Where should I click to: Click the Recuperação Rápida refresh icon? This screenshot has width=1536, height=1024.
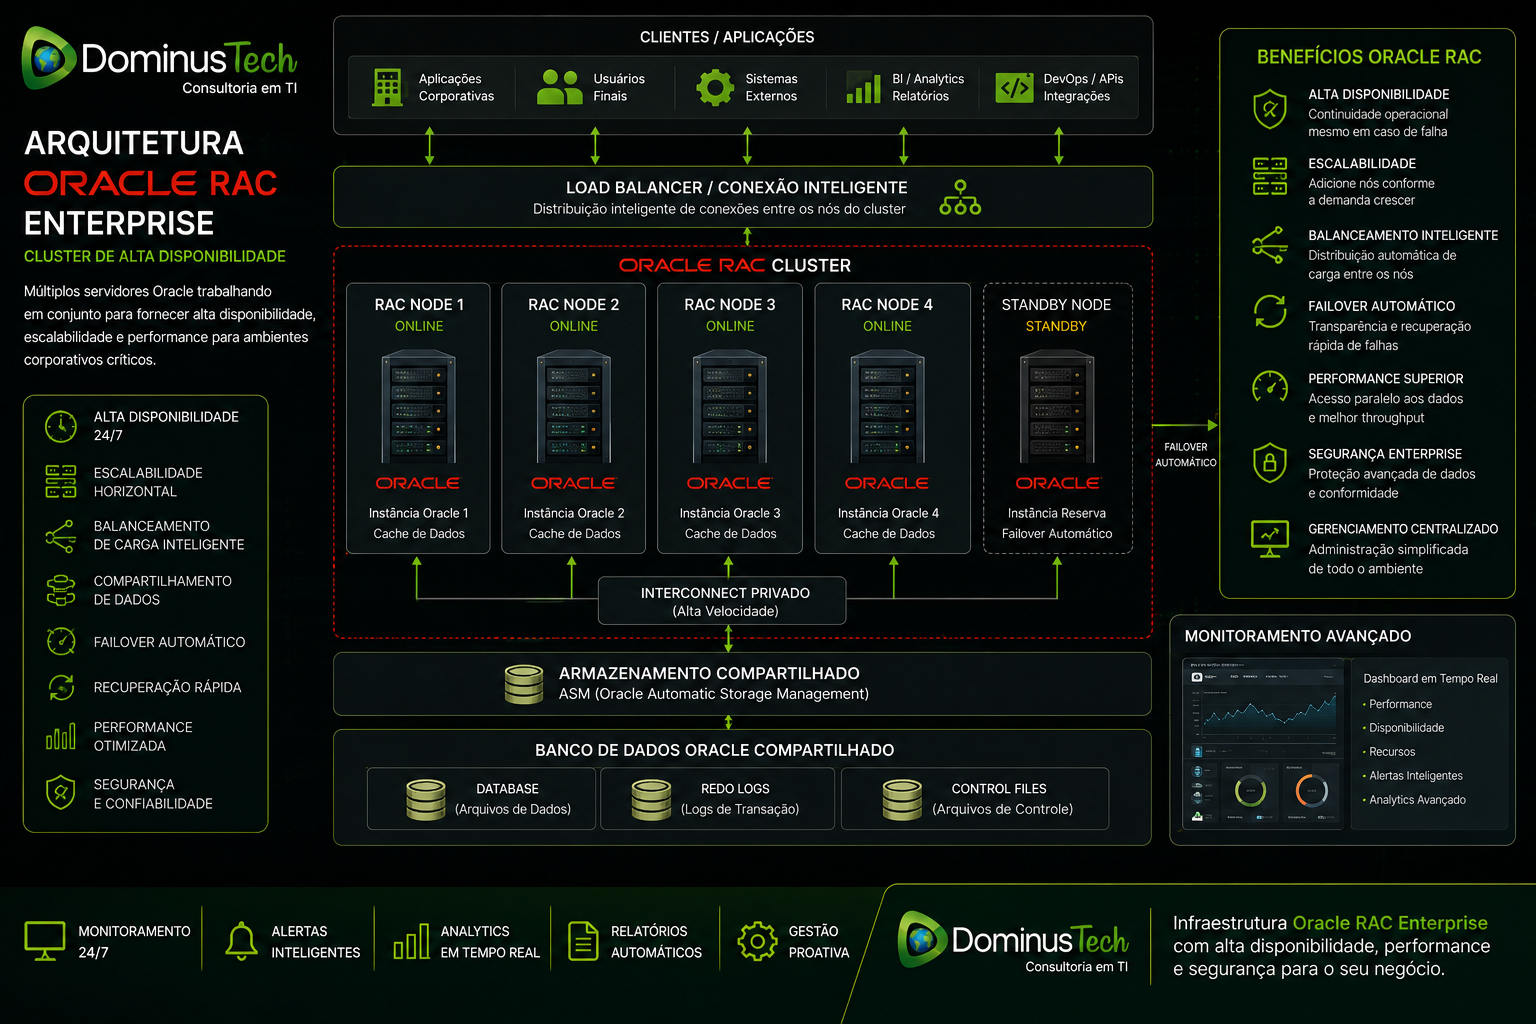pyautogui.click(x=61, y=687)
